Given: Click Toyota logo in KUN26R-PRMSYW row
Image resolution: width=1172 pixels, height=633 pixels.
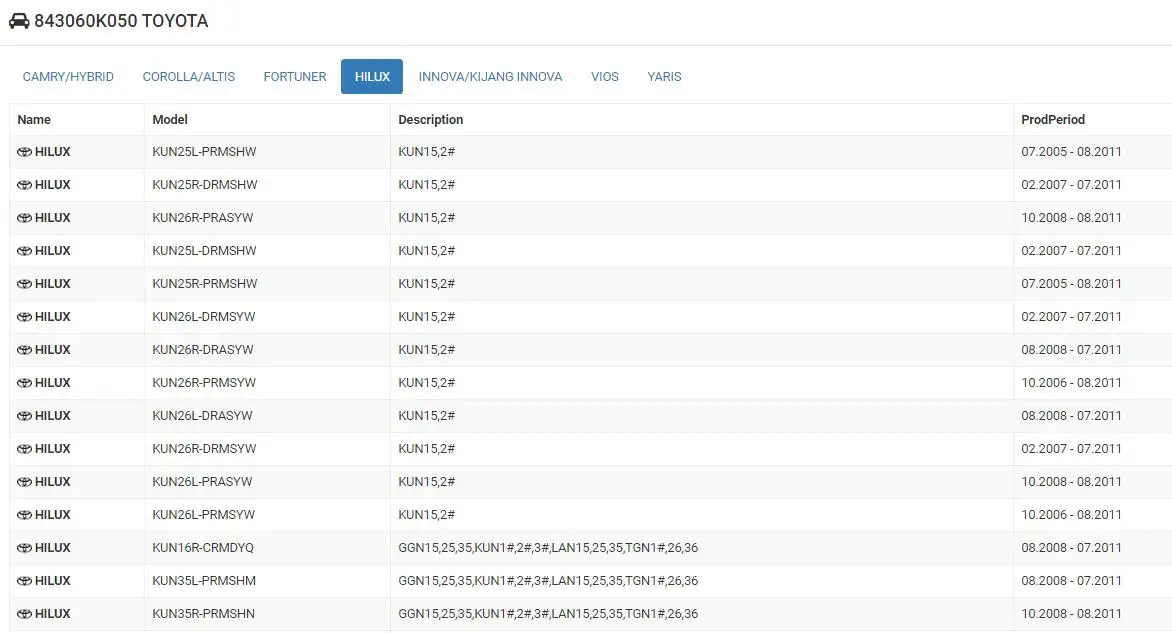Looking at the screenshot, I should tap(24, 382).
